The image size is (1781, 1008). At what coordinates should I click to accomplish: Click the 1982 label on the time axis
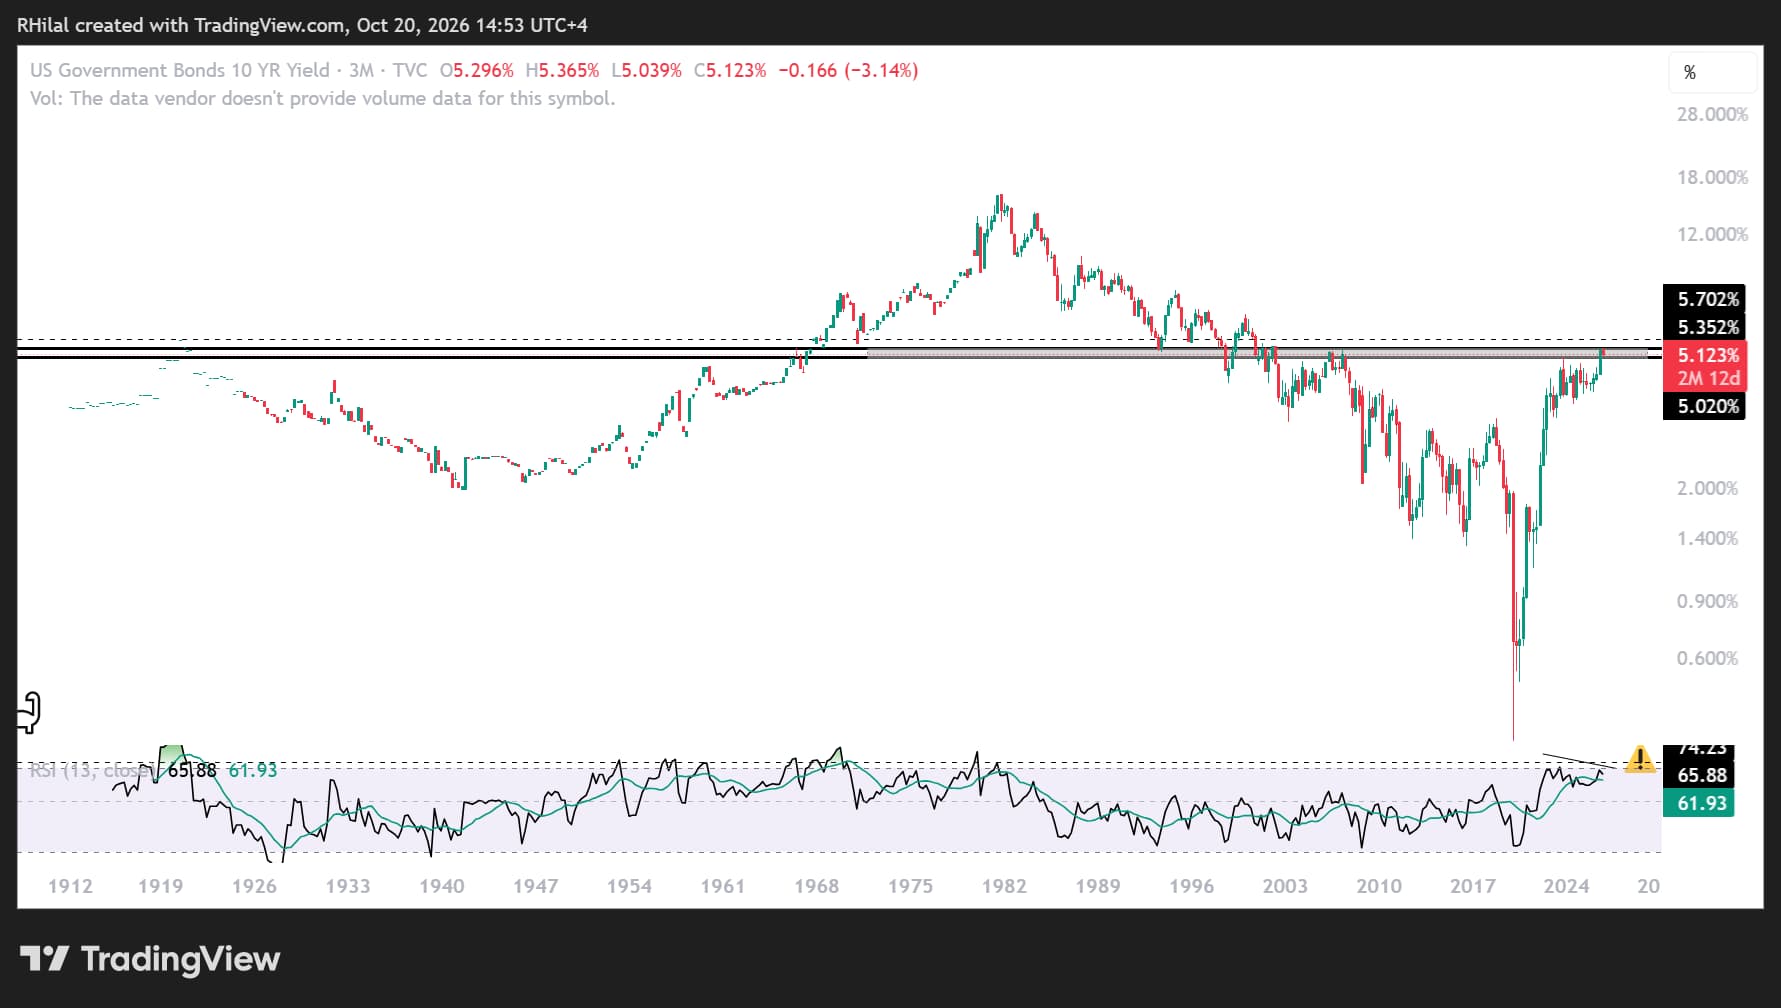point(1004,886)
